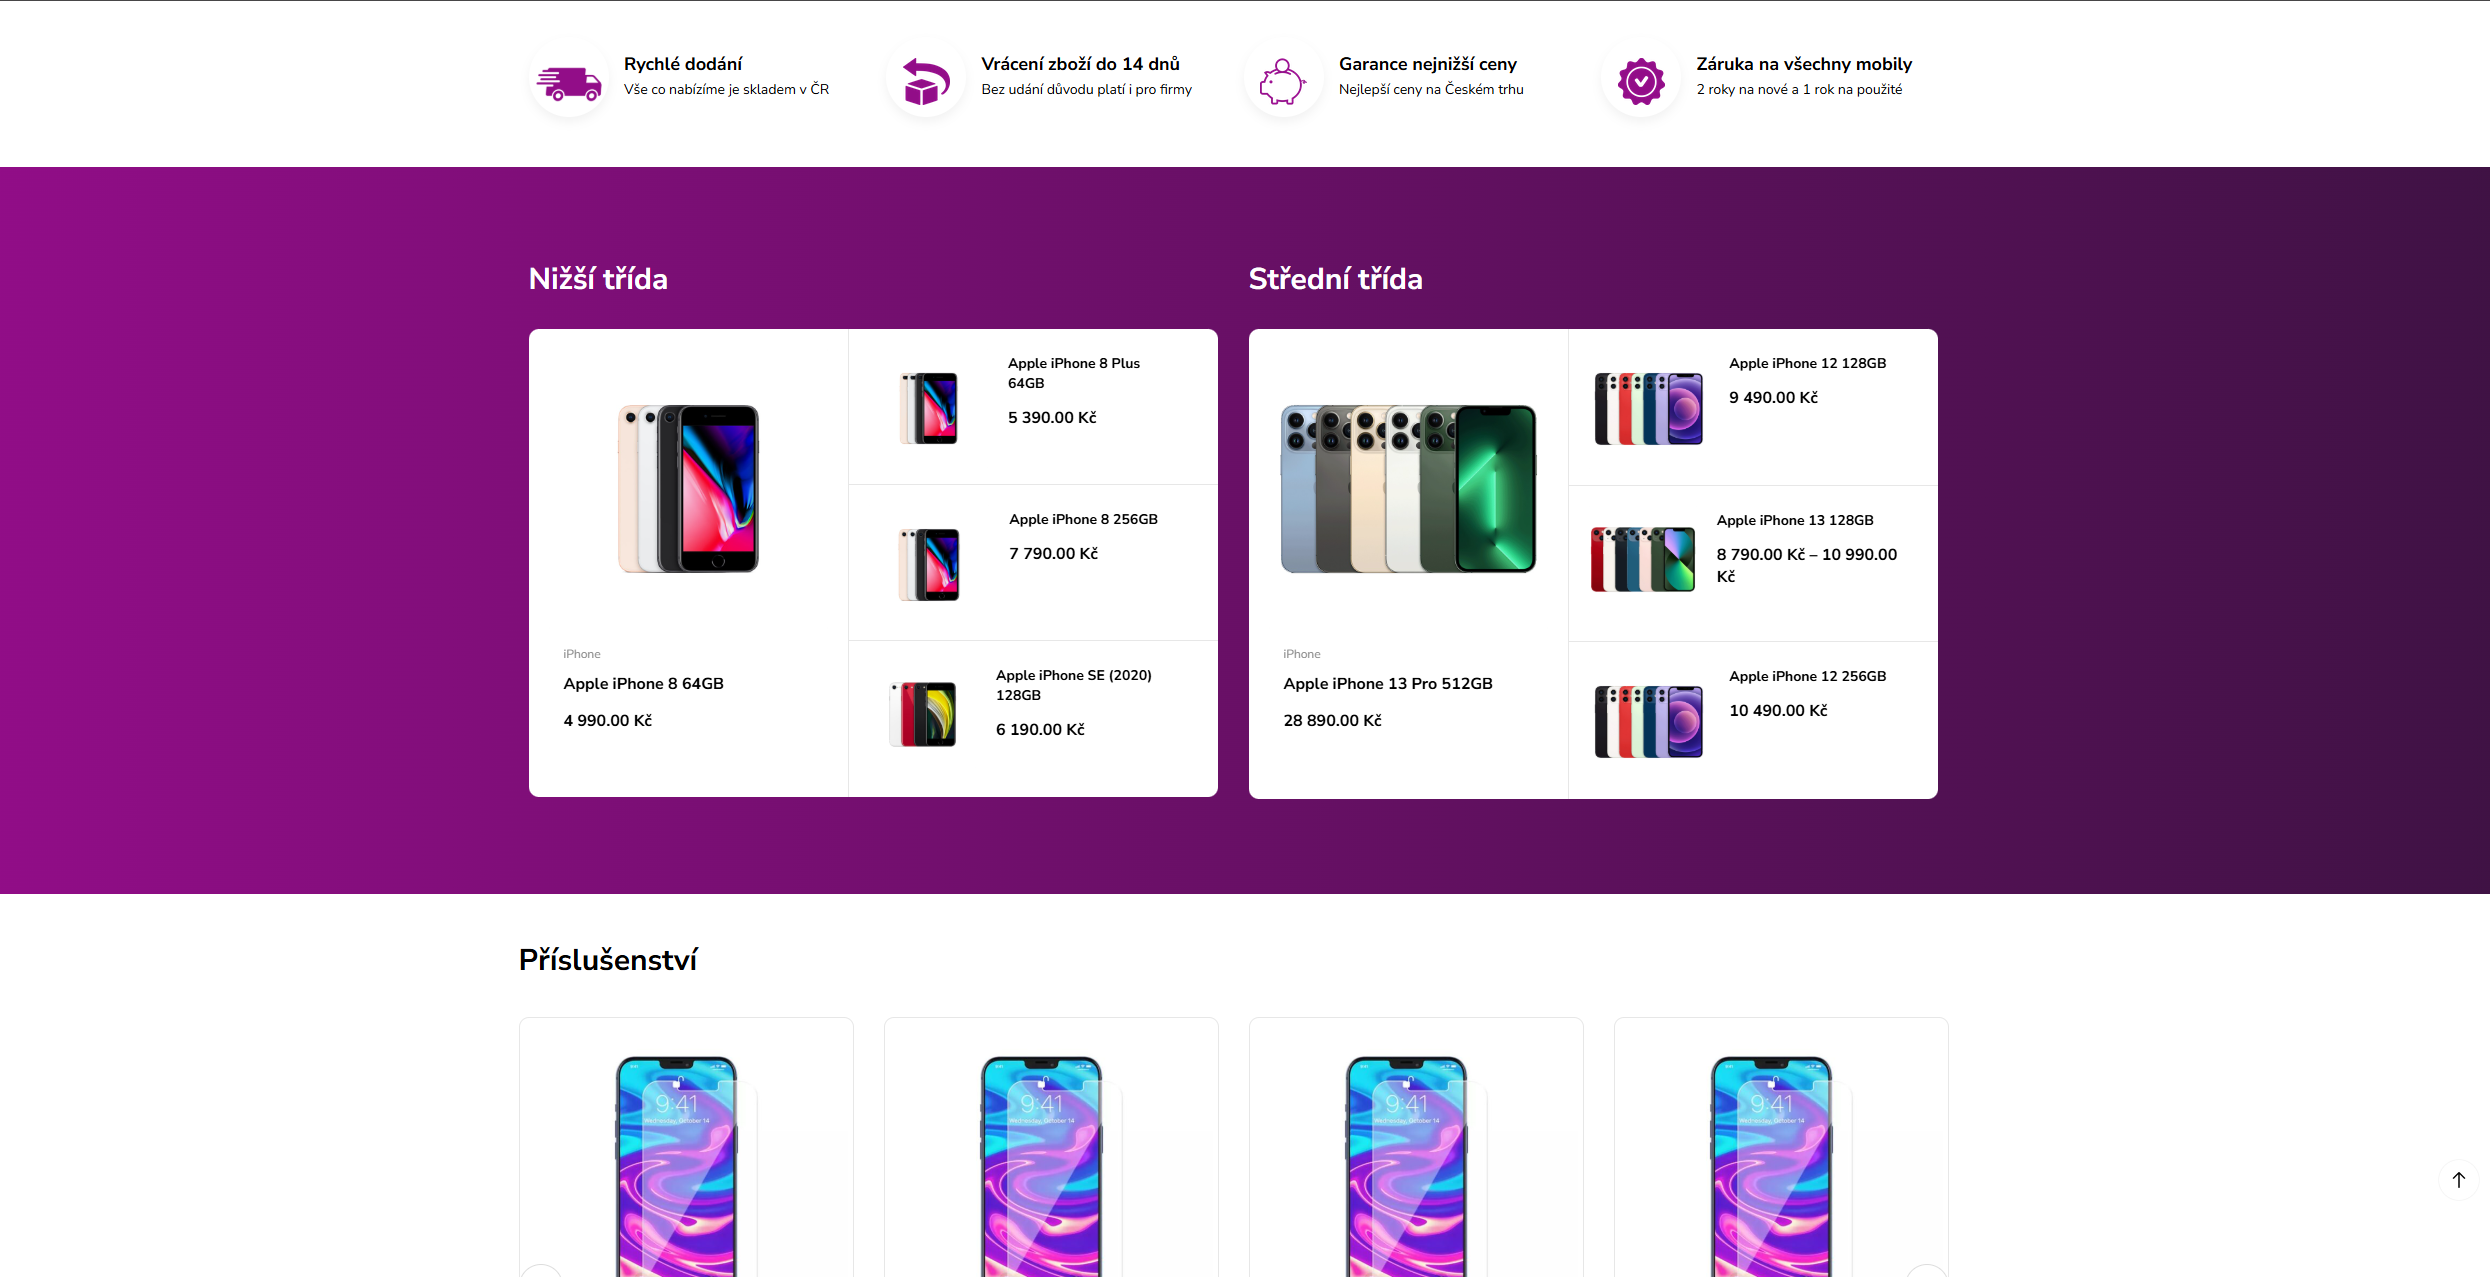Open Apple iPhone 8 64GB product image

pyautogui.click(x=688, y=489)
